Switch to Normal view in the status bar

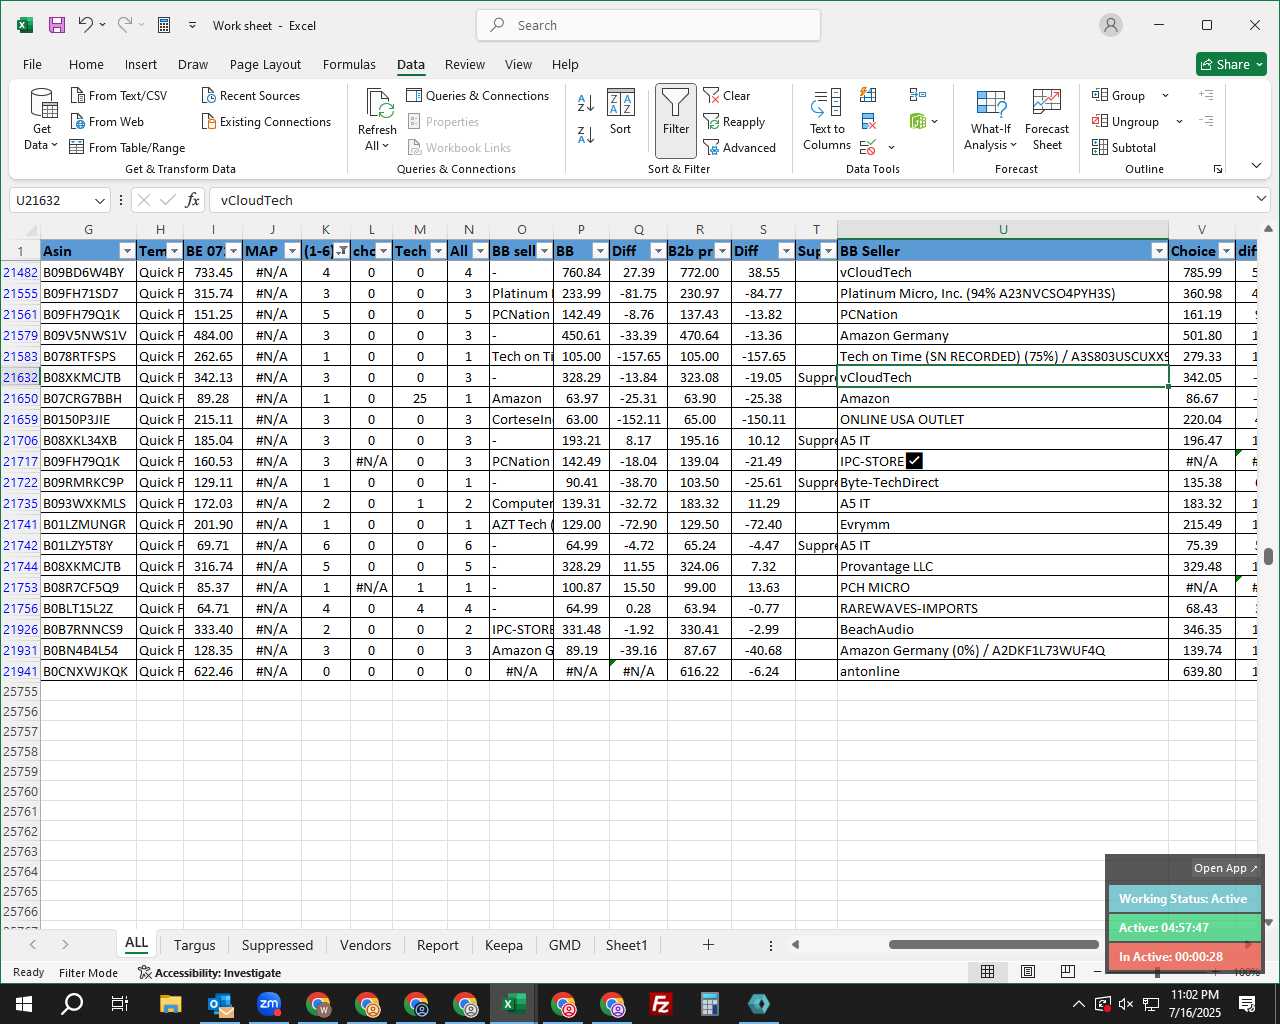pyautogui.click(x=987, y=972)
